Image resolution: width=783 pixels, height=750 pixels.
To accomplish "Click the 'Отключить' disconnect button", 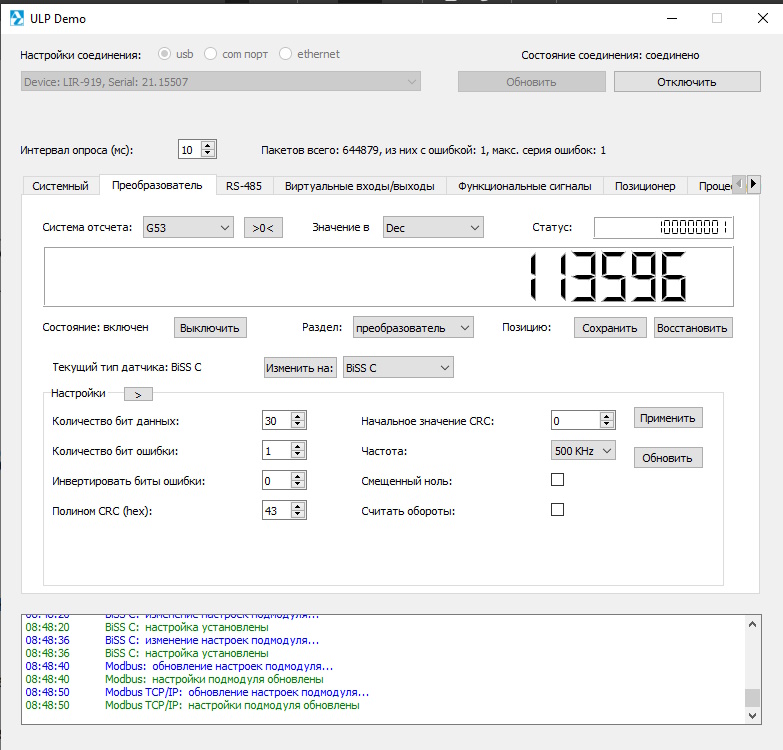I will coord(686,82).
